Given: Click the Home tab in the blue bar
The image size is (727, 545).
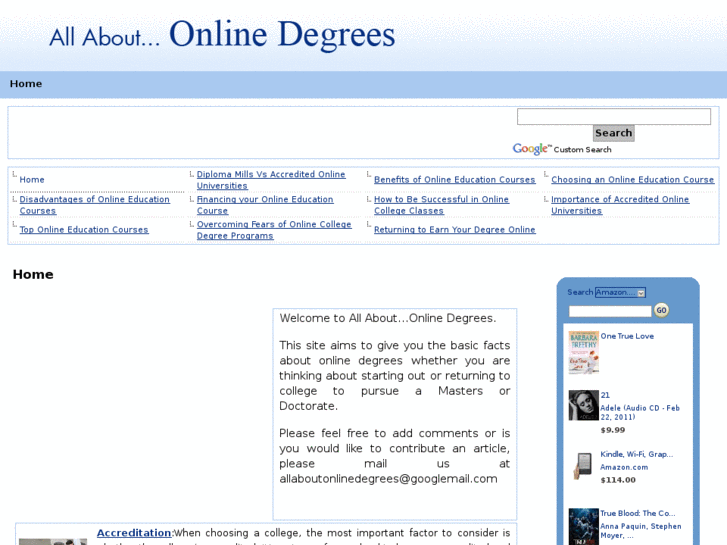Looking at the screenshot, I should 26,84.
